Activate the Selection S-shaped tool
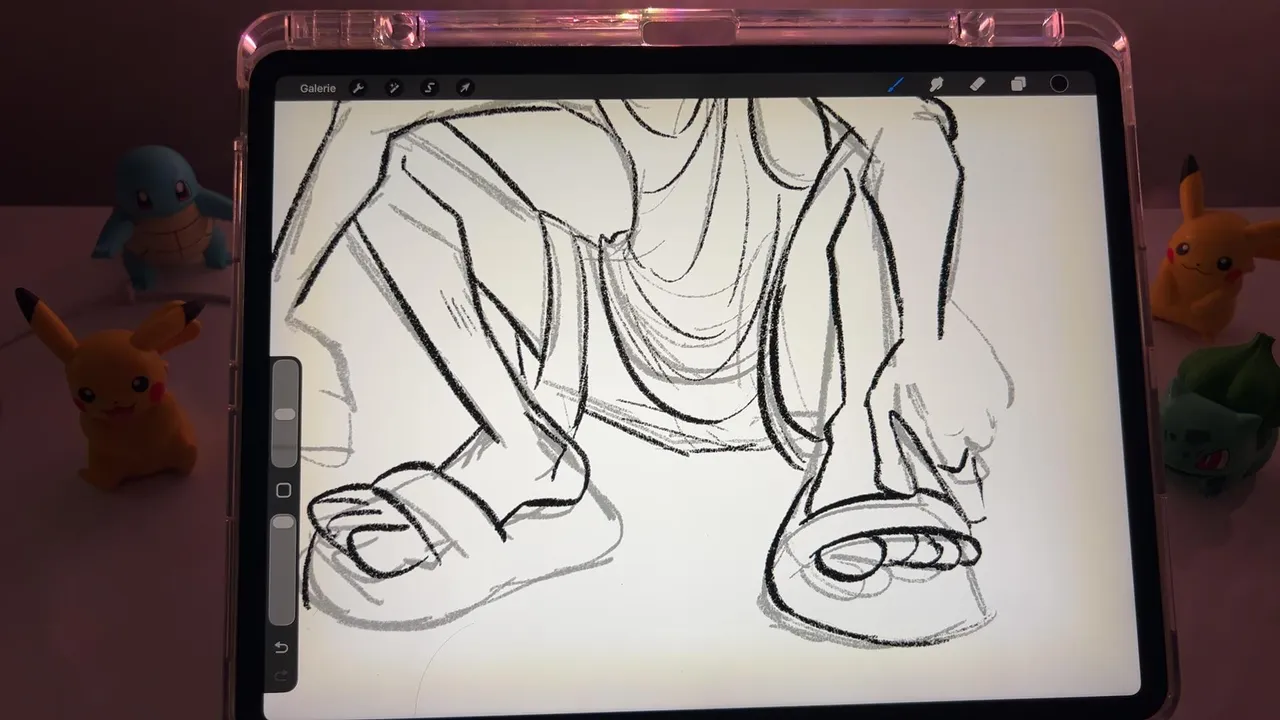The image size is (1280, 720). click(x=429, y=88)
